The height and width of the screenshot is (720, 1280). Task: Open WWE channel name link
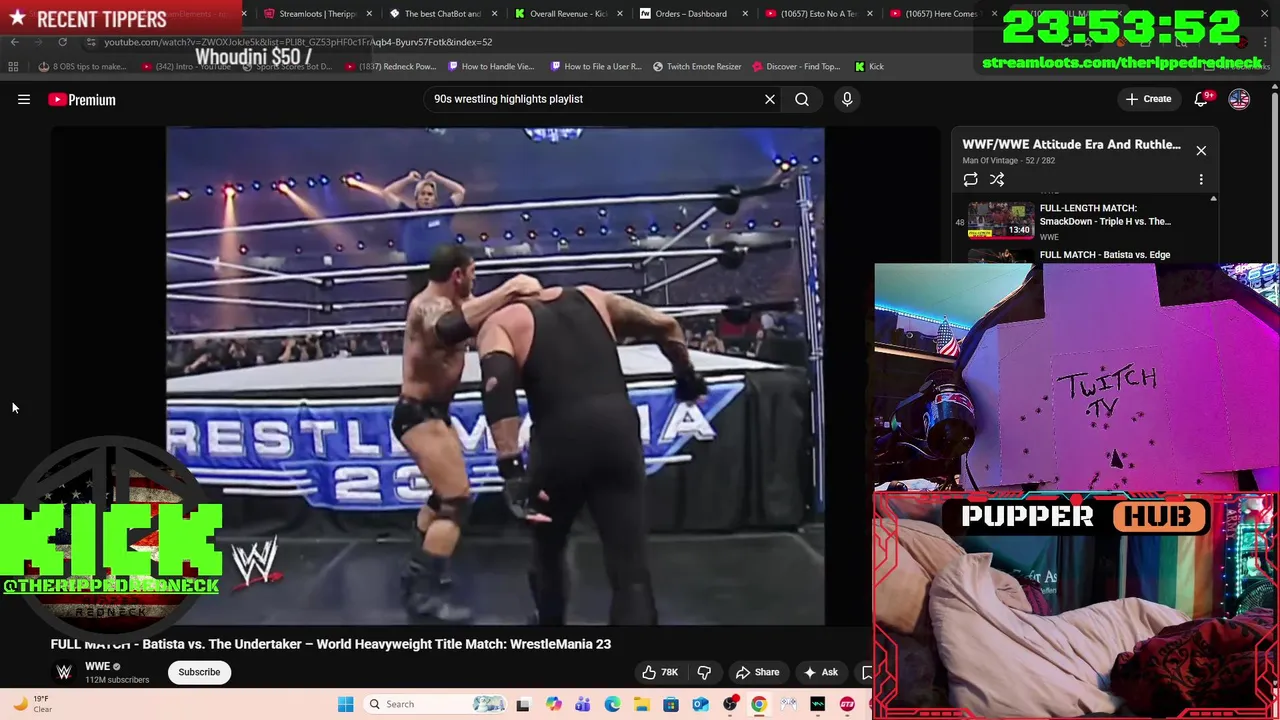(x=97, y=666)
